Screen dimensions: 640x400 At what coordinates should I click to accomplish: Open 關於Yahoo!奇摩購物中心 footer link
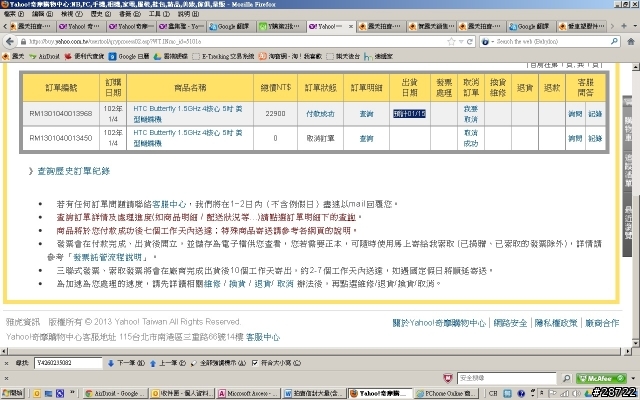[439, 323]
